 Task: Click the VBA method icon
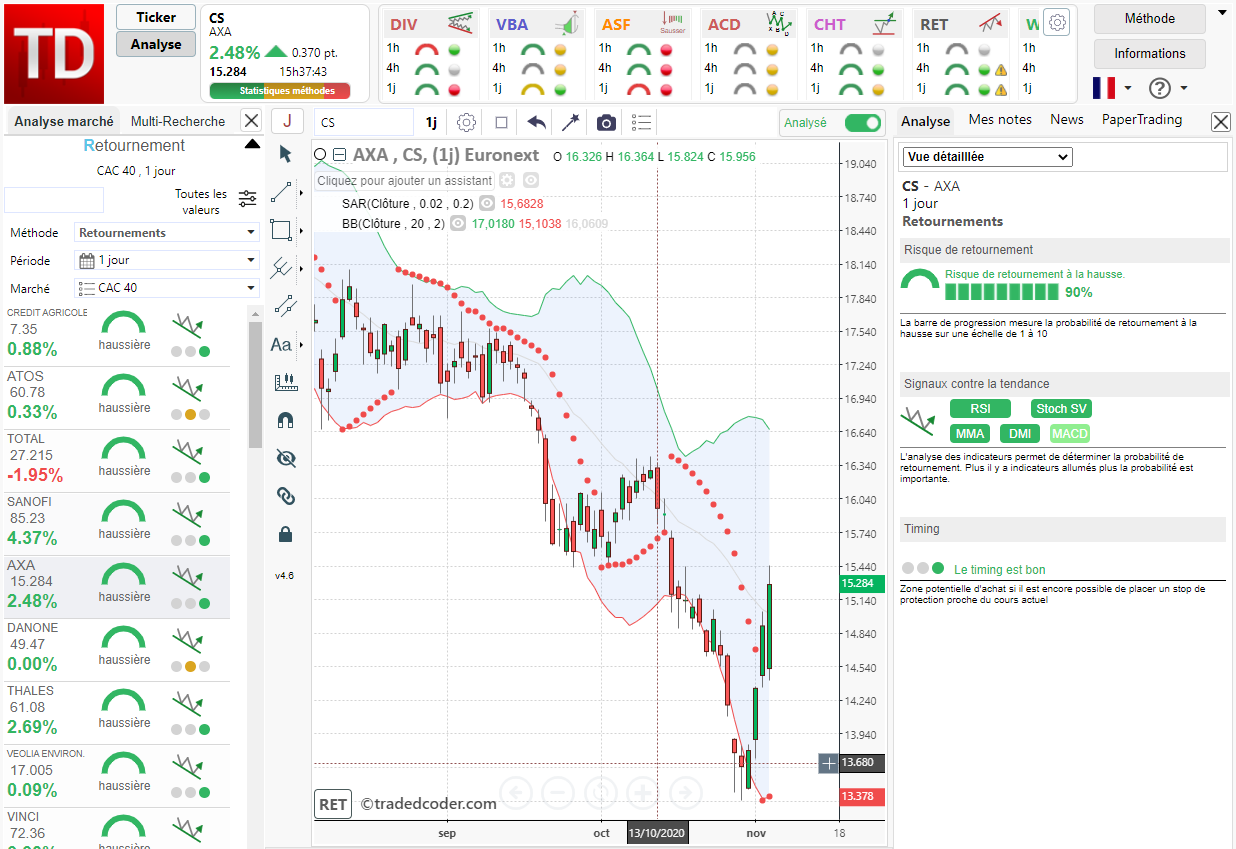pos(567,23)
